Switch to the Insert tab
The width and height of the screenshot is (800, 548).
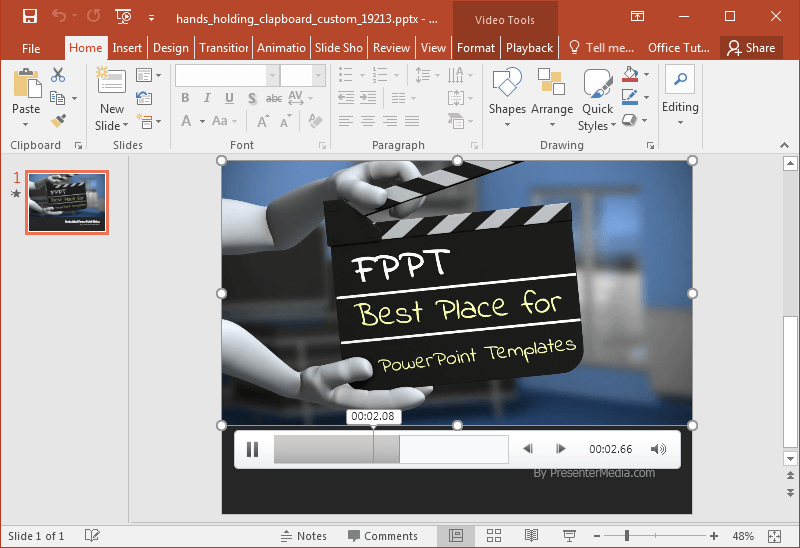tap(127, 47)
